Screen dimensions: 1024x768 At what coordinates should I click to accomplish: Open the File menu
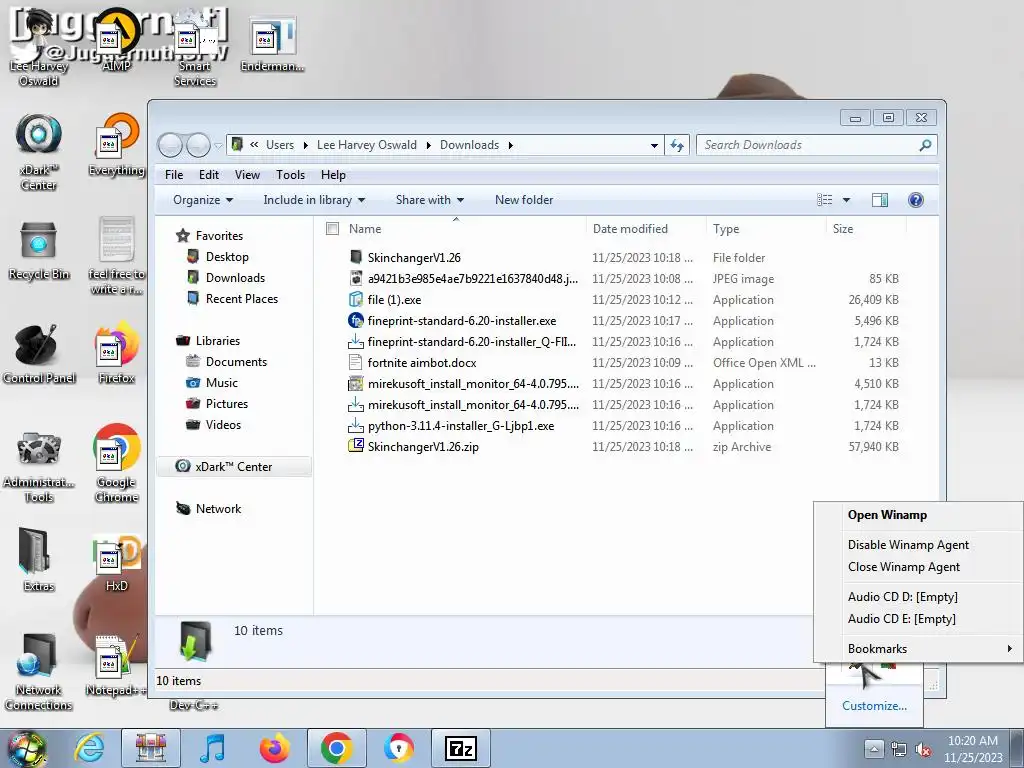pyautogui.click(x=174, y=175)
